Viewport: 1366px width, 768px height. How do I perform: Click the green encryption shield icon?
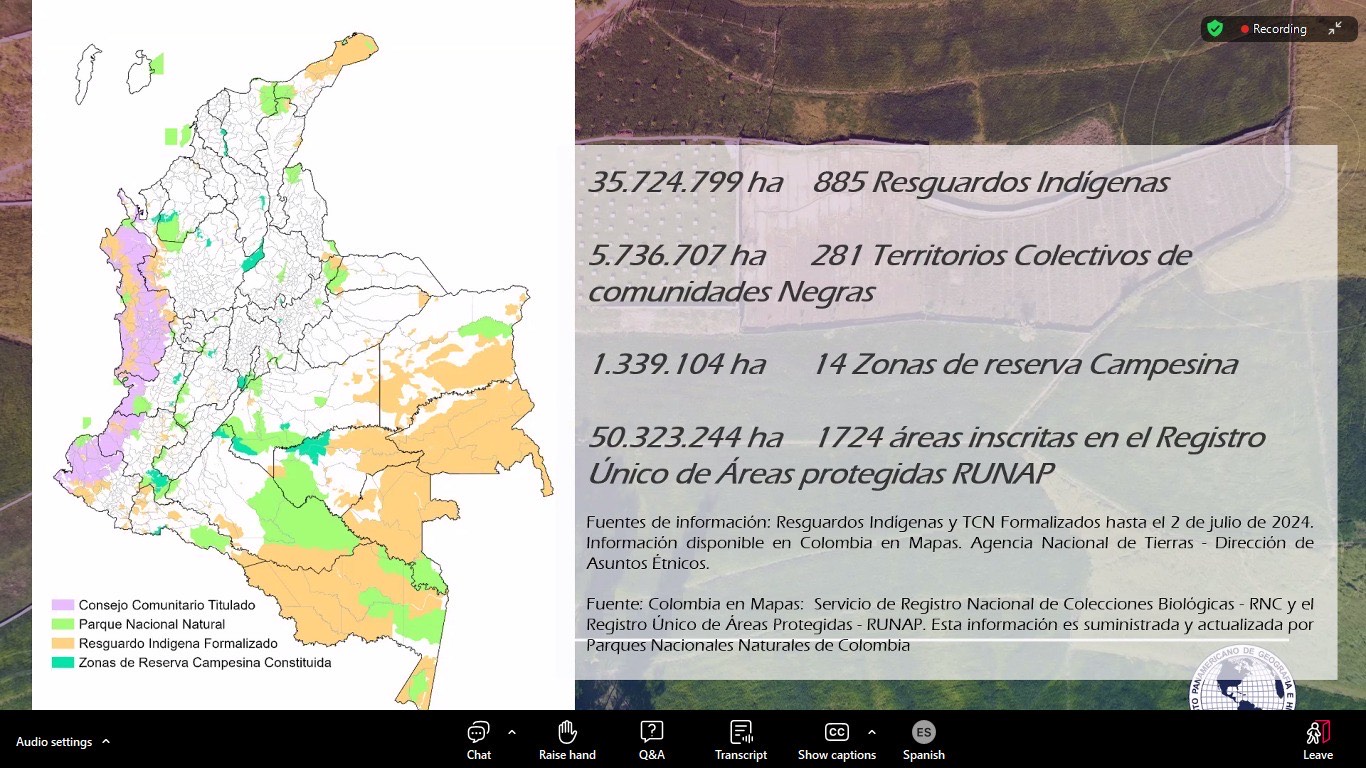1215,29
